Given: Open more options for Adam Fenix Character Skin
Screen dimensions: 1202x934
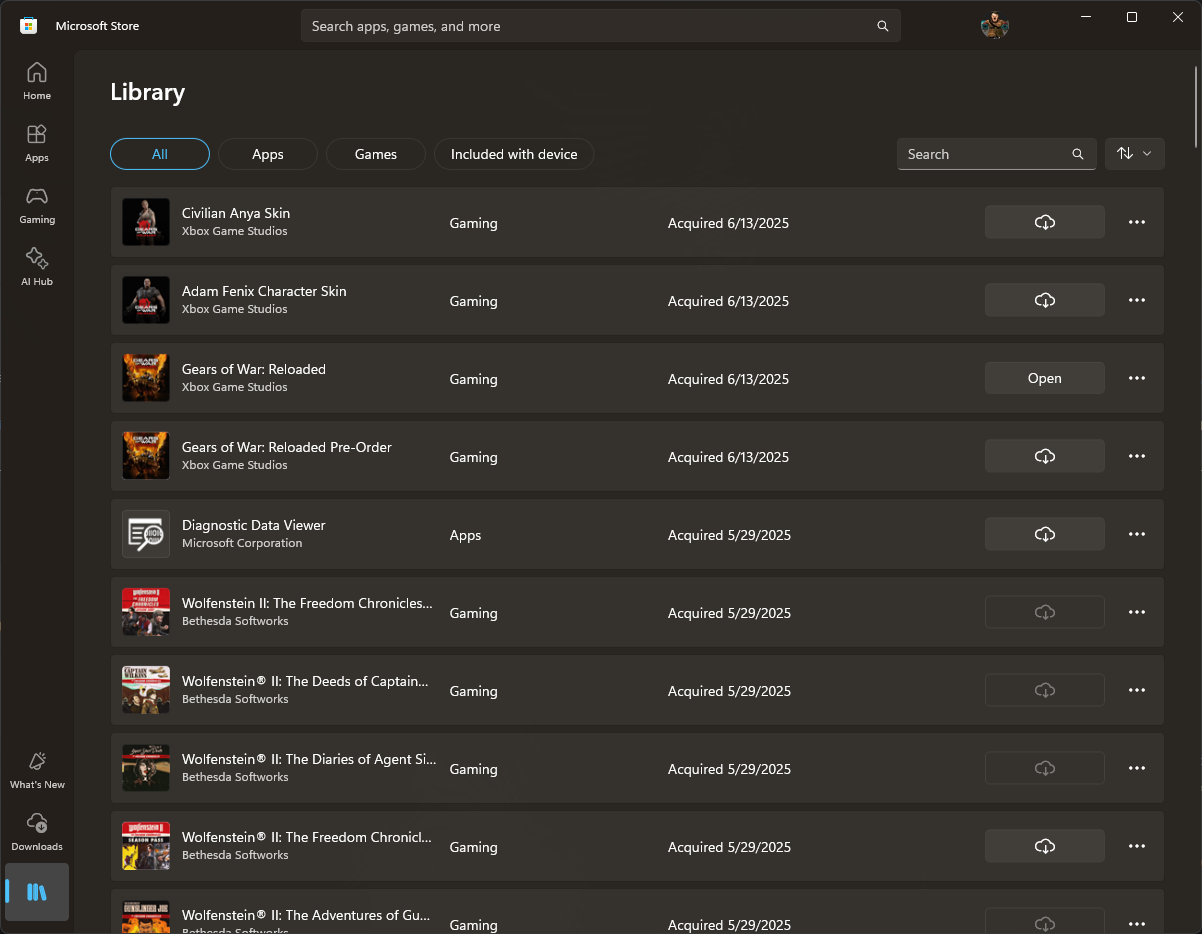Looking at the screenshot, I should pyautogui.click(x=1137, y=300).
